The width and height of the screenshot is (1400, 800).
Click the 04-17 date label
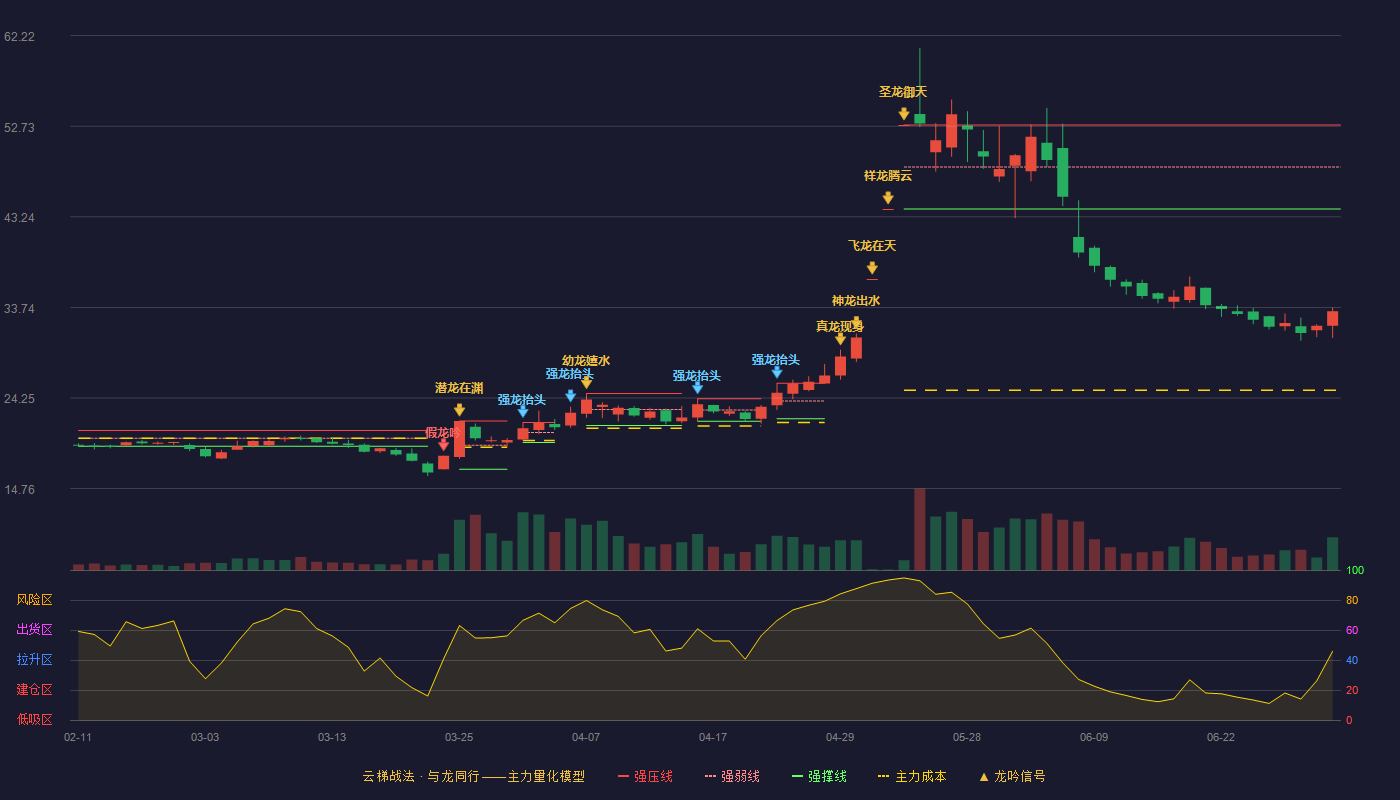point(713,737)
